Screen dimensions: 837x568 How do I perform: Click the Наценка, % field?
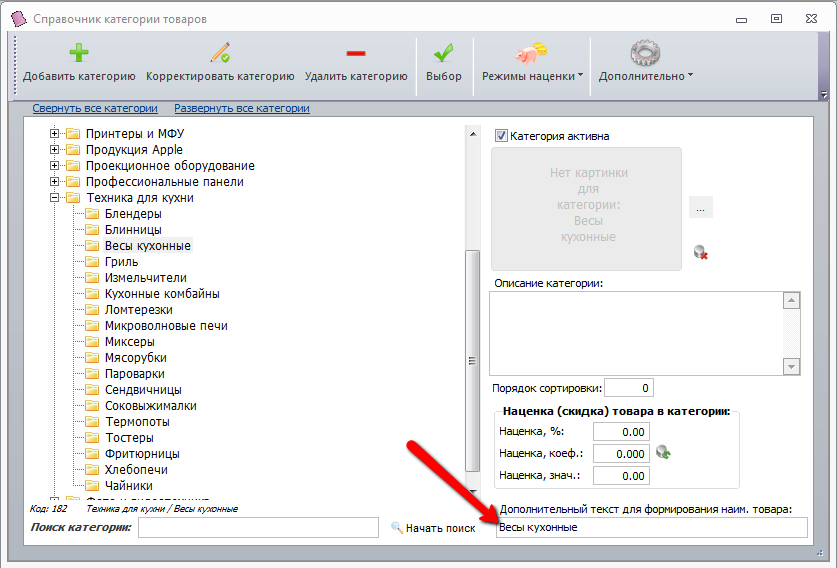coord(621,432)
